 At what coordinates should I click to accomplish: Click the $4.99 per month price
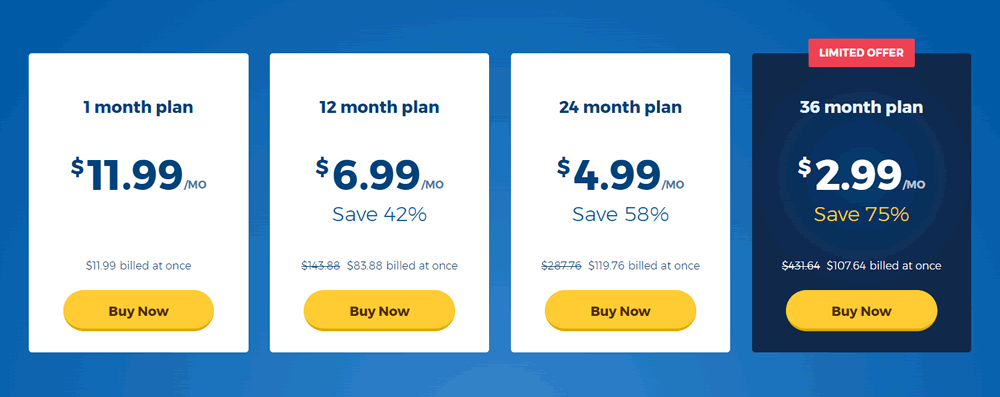[621, 175]
